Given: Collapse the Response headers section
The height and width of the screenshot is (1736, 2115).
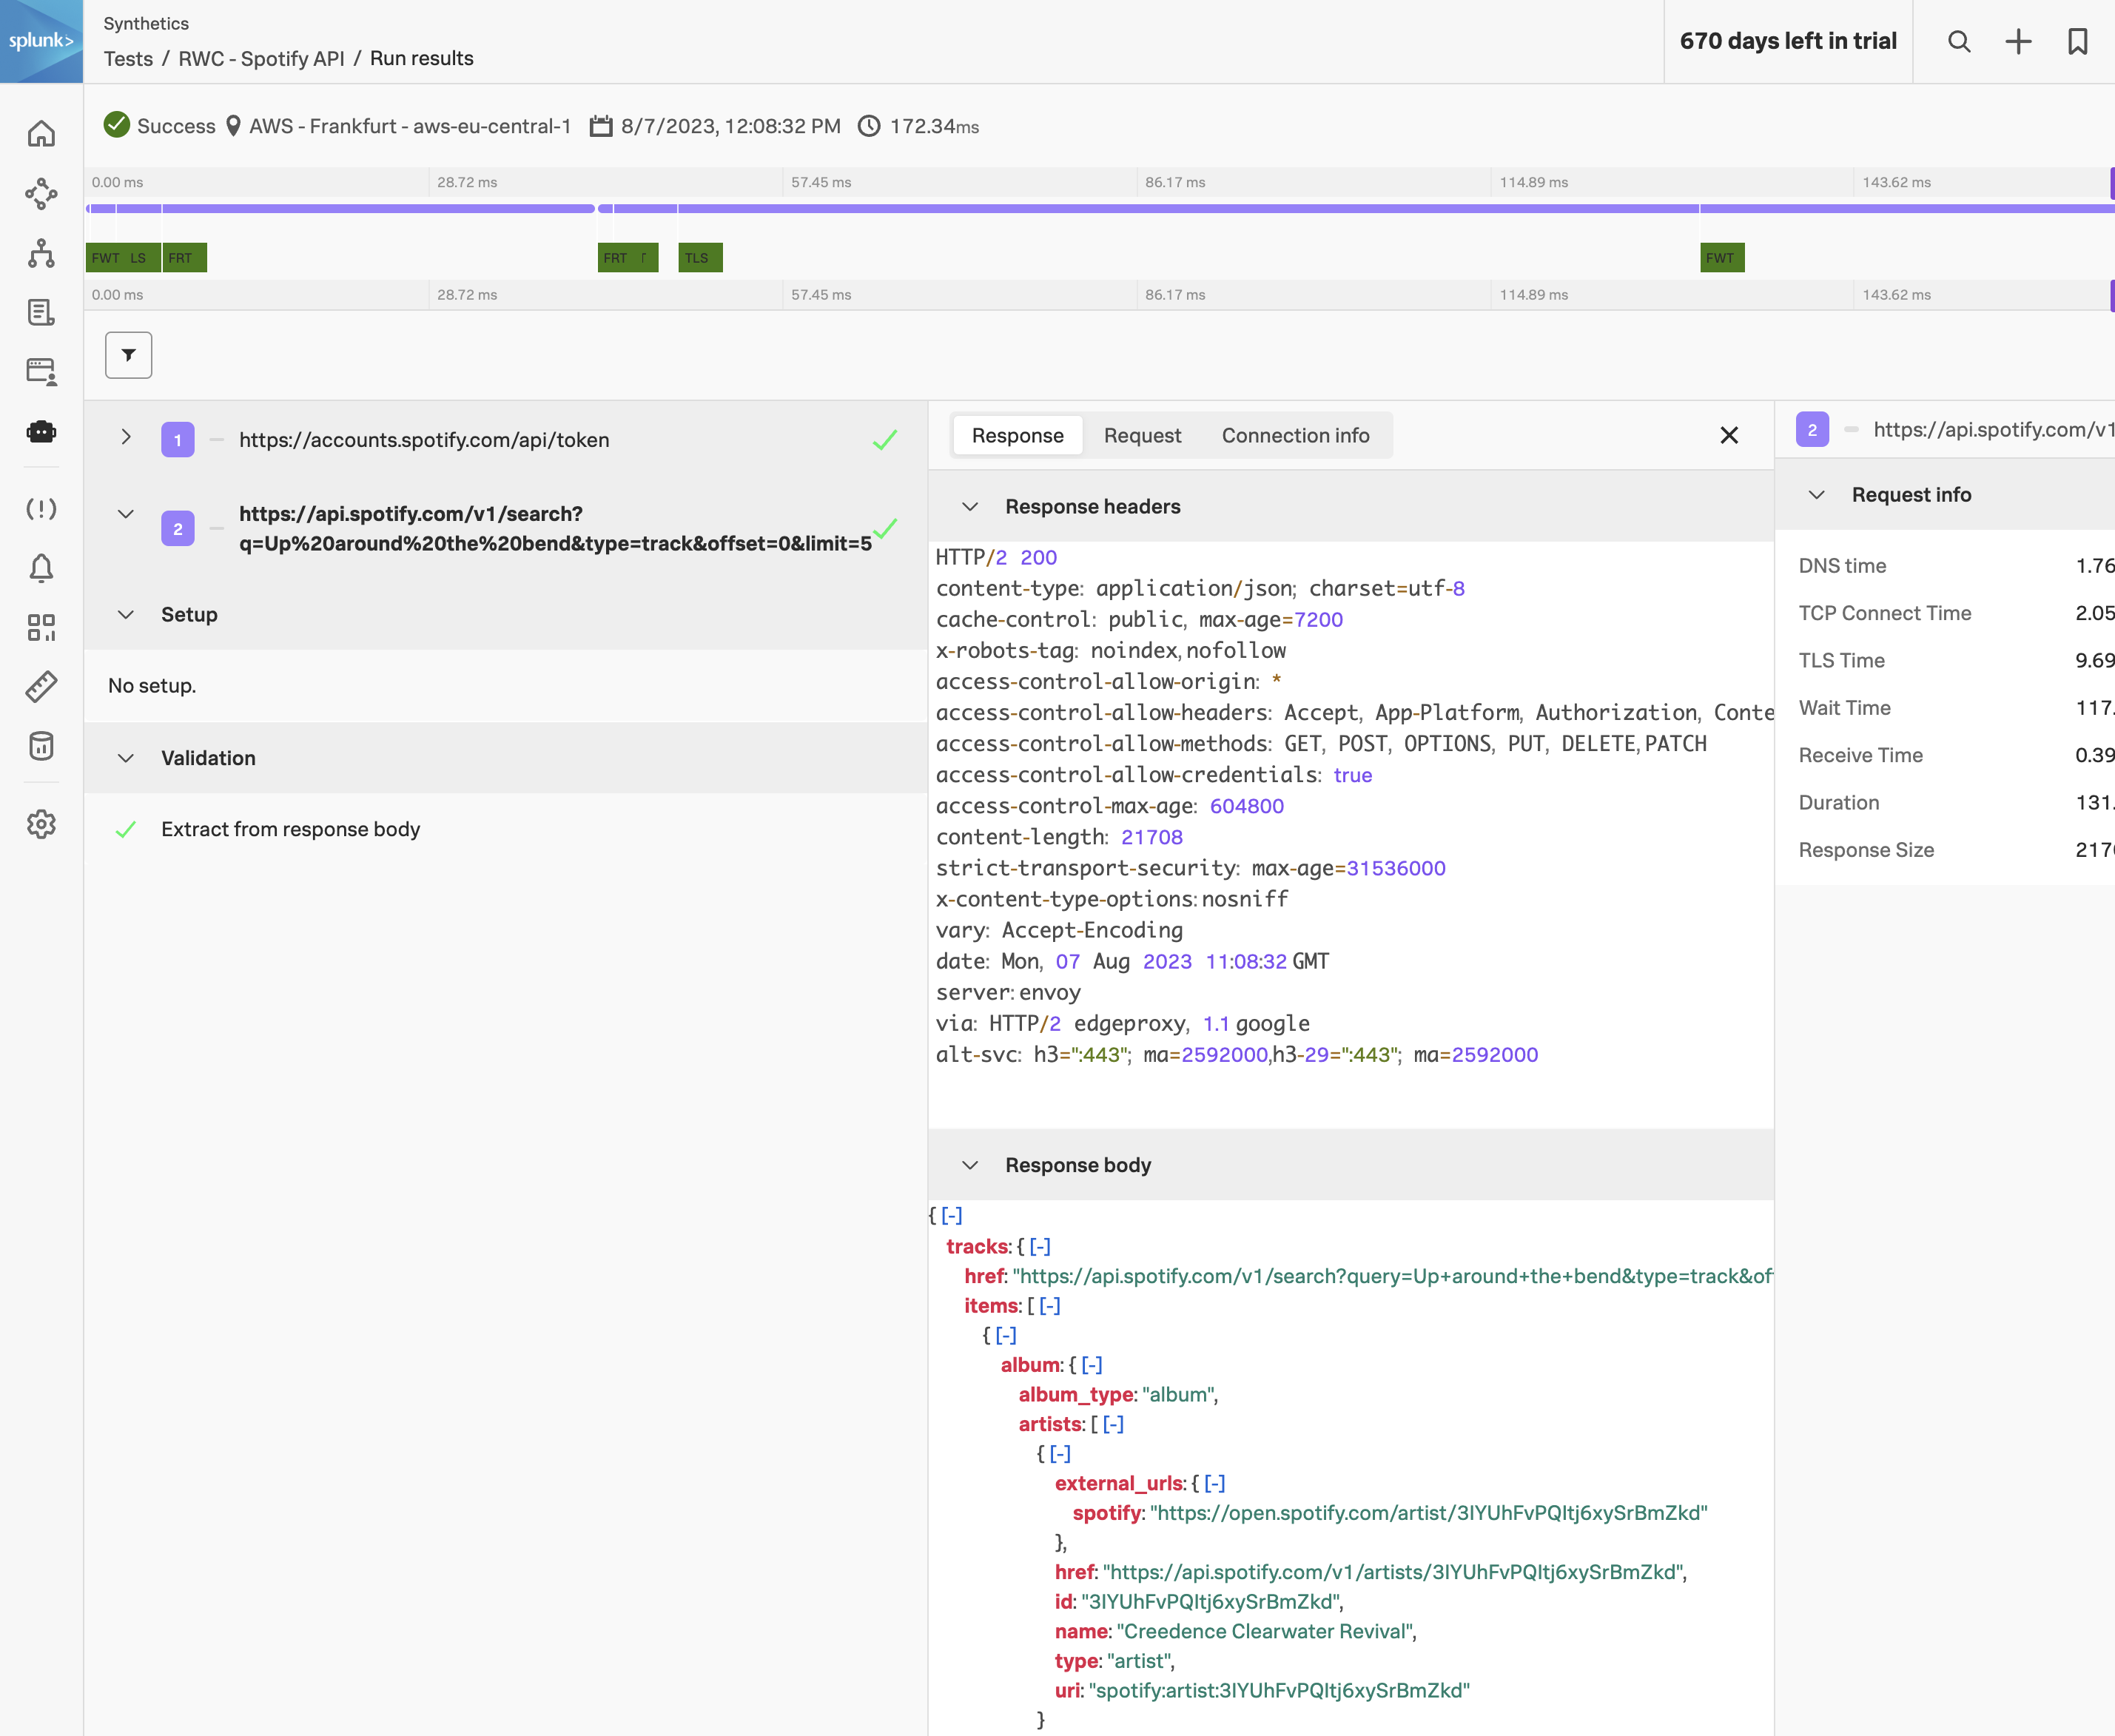Looking at the screenshot, I should coord(970,506).
